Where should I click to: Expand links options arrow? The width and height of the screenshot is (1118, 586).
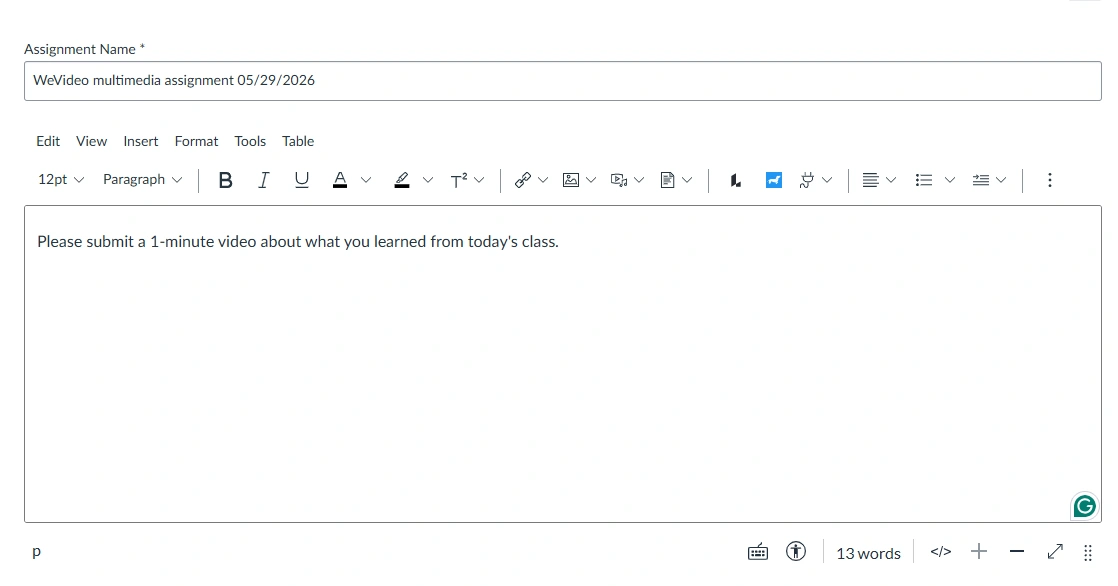(x=543, y=180)
